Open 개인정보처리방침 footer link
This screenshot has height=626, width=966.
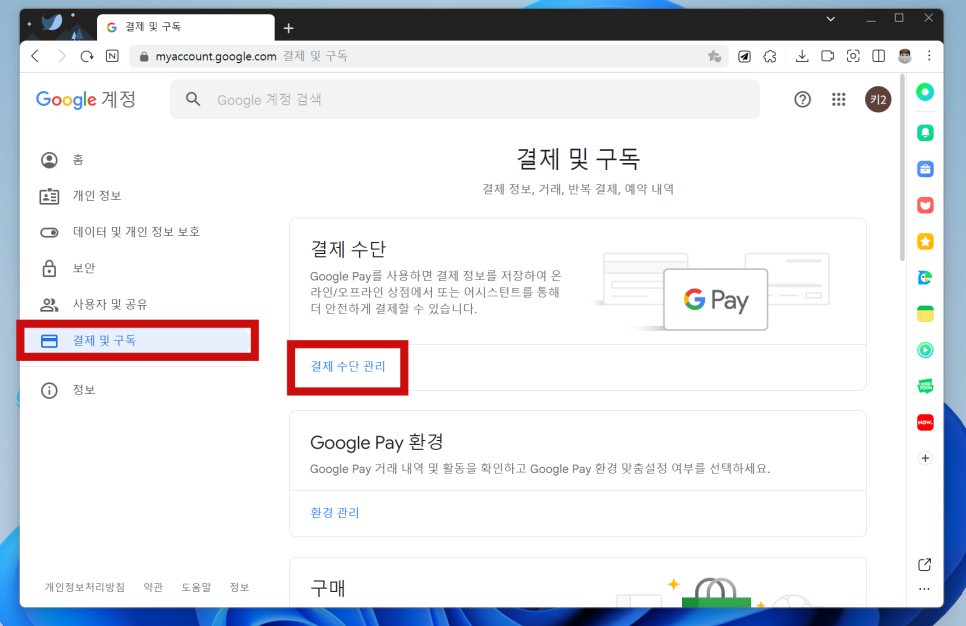click(84, 587)
